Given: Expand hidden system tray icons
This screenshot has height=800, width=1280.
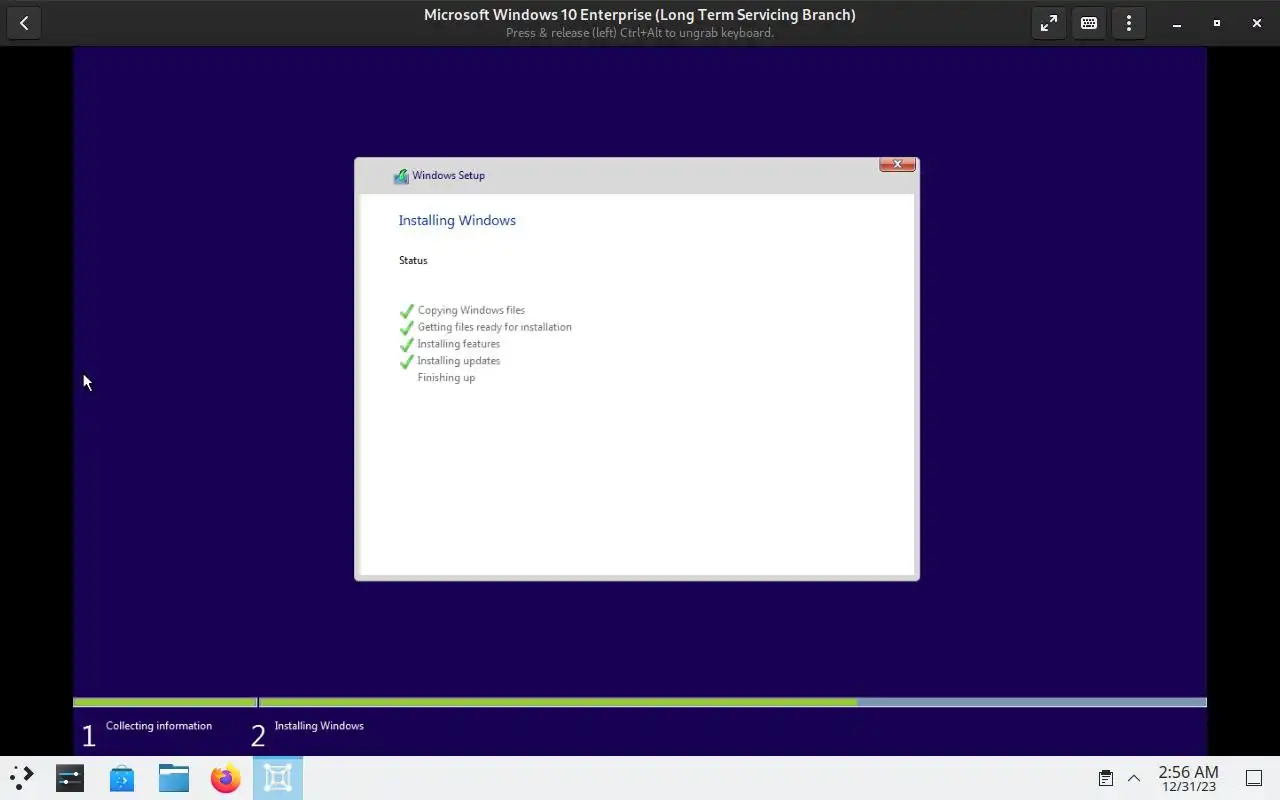Looking at the screenshot, I should [1134, 778].
